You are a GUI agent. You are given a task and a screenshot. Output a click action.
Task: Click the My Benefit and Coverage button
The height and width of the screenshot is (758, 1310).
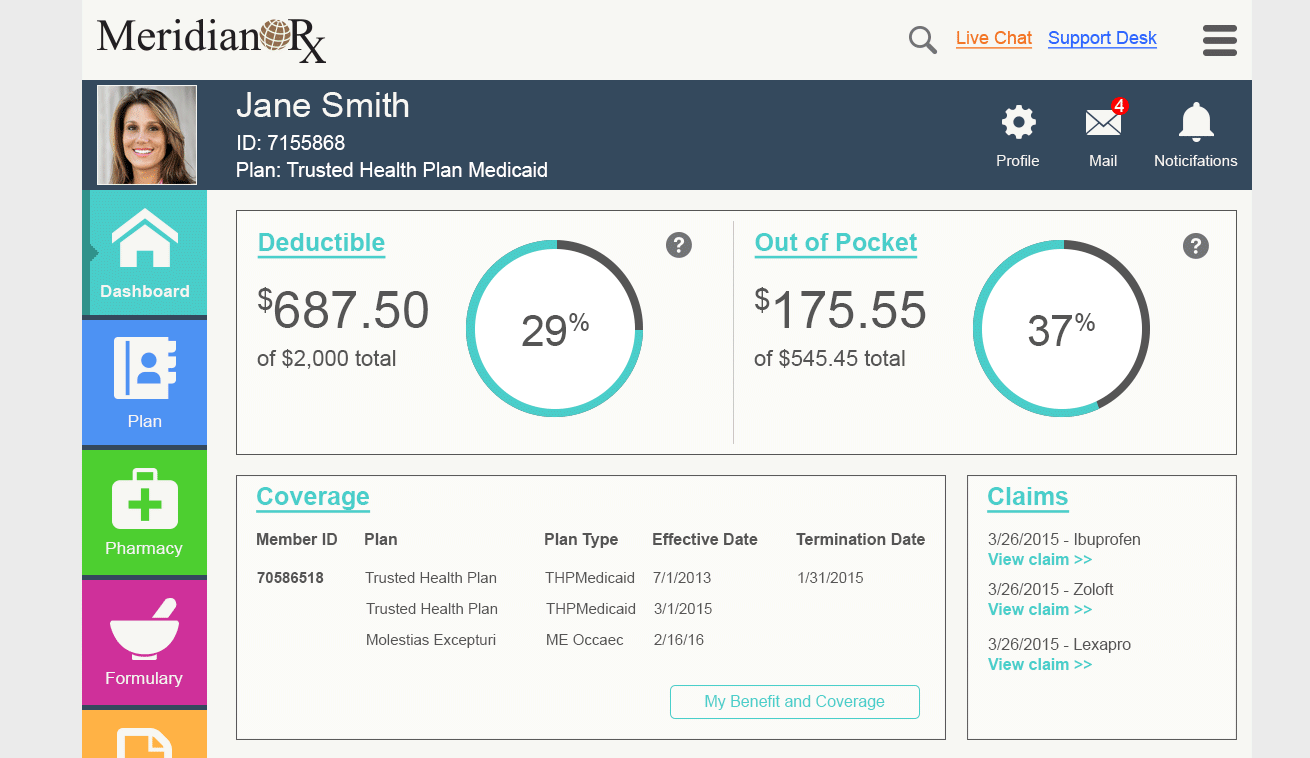[795, 702]
